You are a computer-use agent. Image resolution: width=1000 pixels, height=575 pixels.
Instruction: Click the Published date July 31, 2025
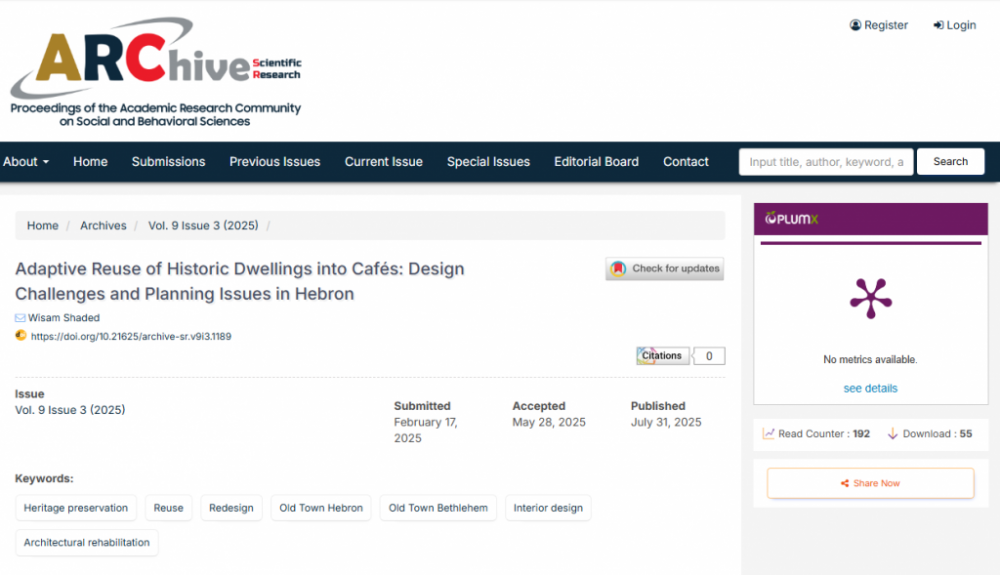coord(666,422)
